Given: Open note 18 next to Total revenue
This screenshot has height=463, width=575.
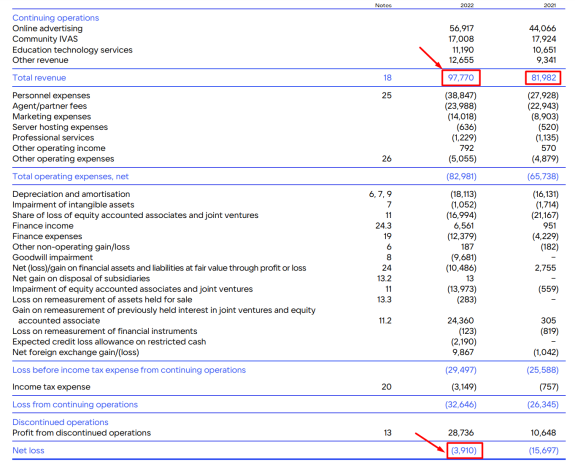Looking at the screenshot, I should (x=387, y=78).
